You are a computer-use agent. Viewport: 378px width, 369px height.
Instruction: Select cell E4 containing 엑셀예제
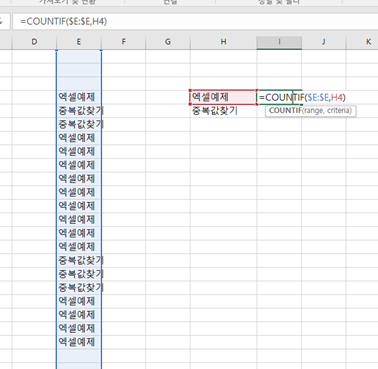click(79, 97)
